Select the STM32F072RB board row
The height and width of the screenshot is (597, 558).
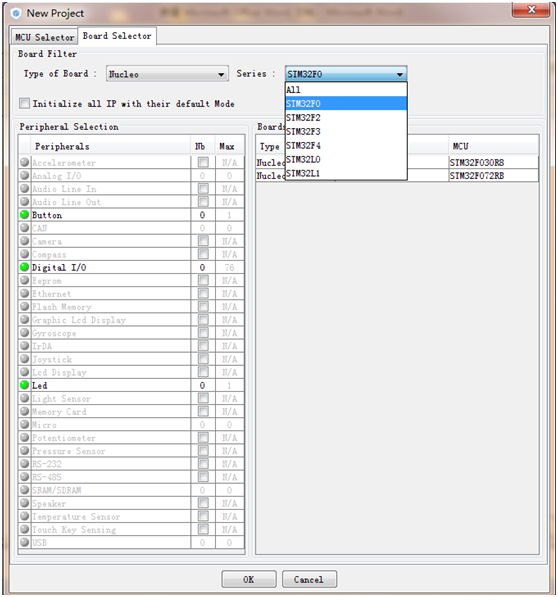coord(397,176)
